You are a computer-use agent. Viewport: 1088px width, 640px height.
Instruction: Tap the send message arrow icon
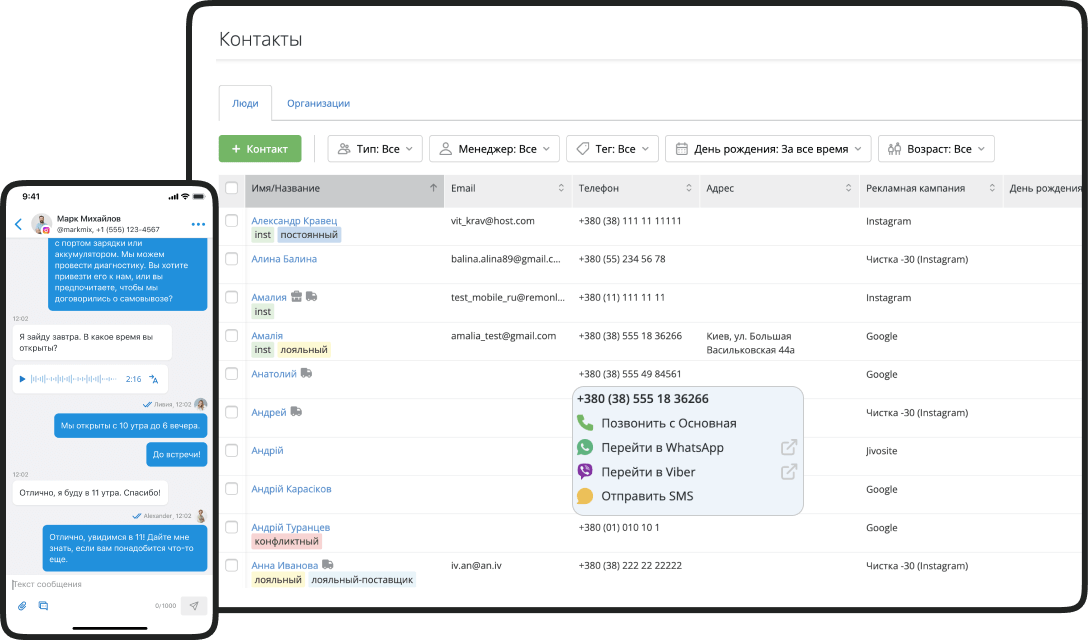click(x=193, y=604)
